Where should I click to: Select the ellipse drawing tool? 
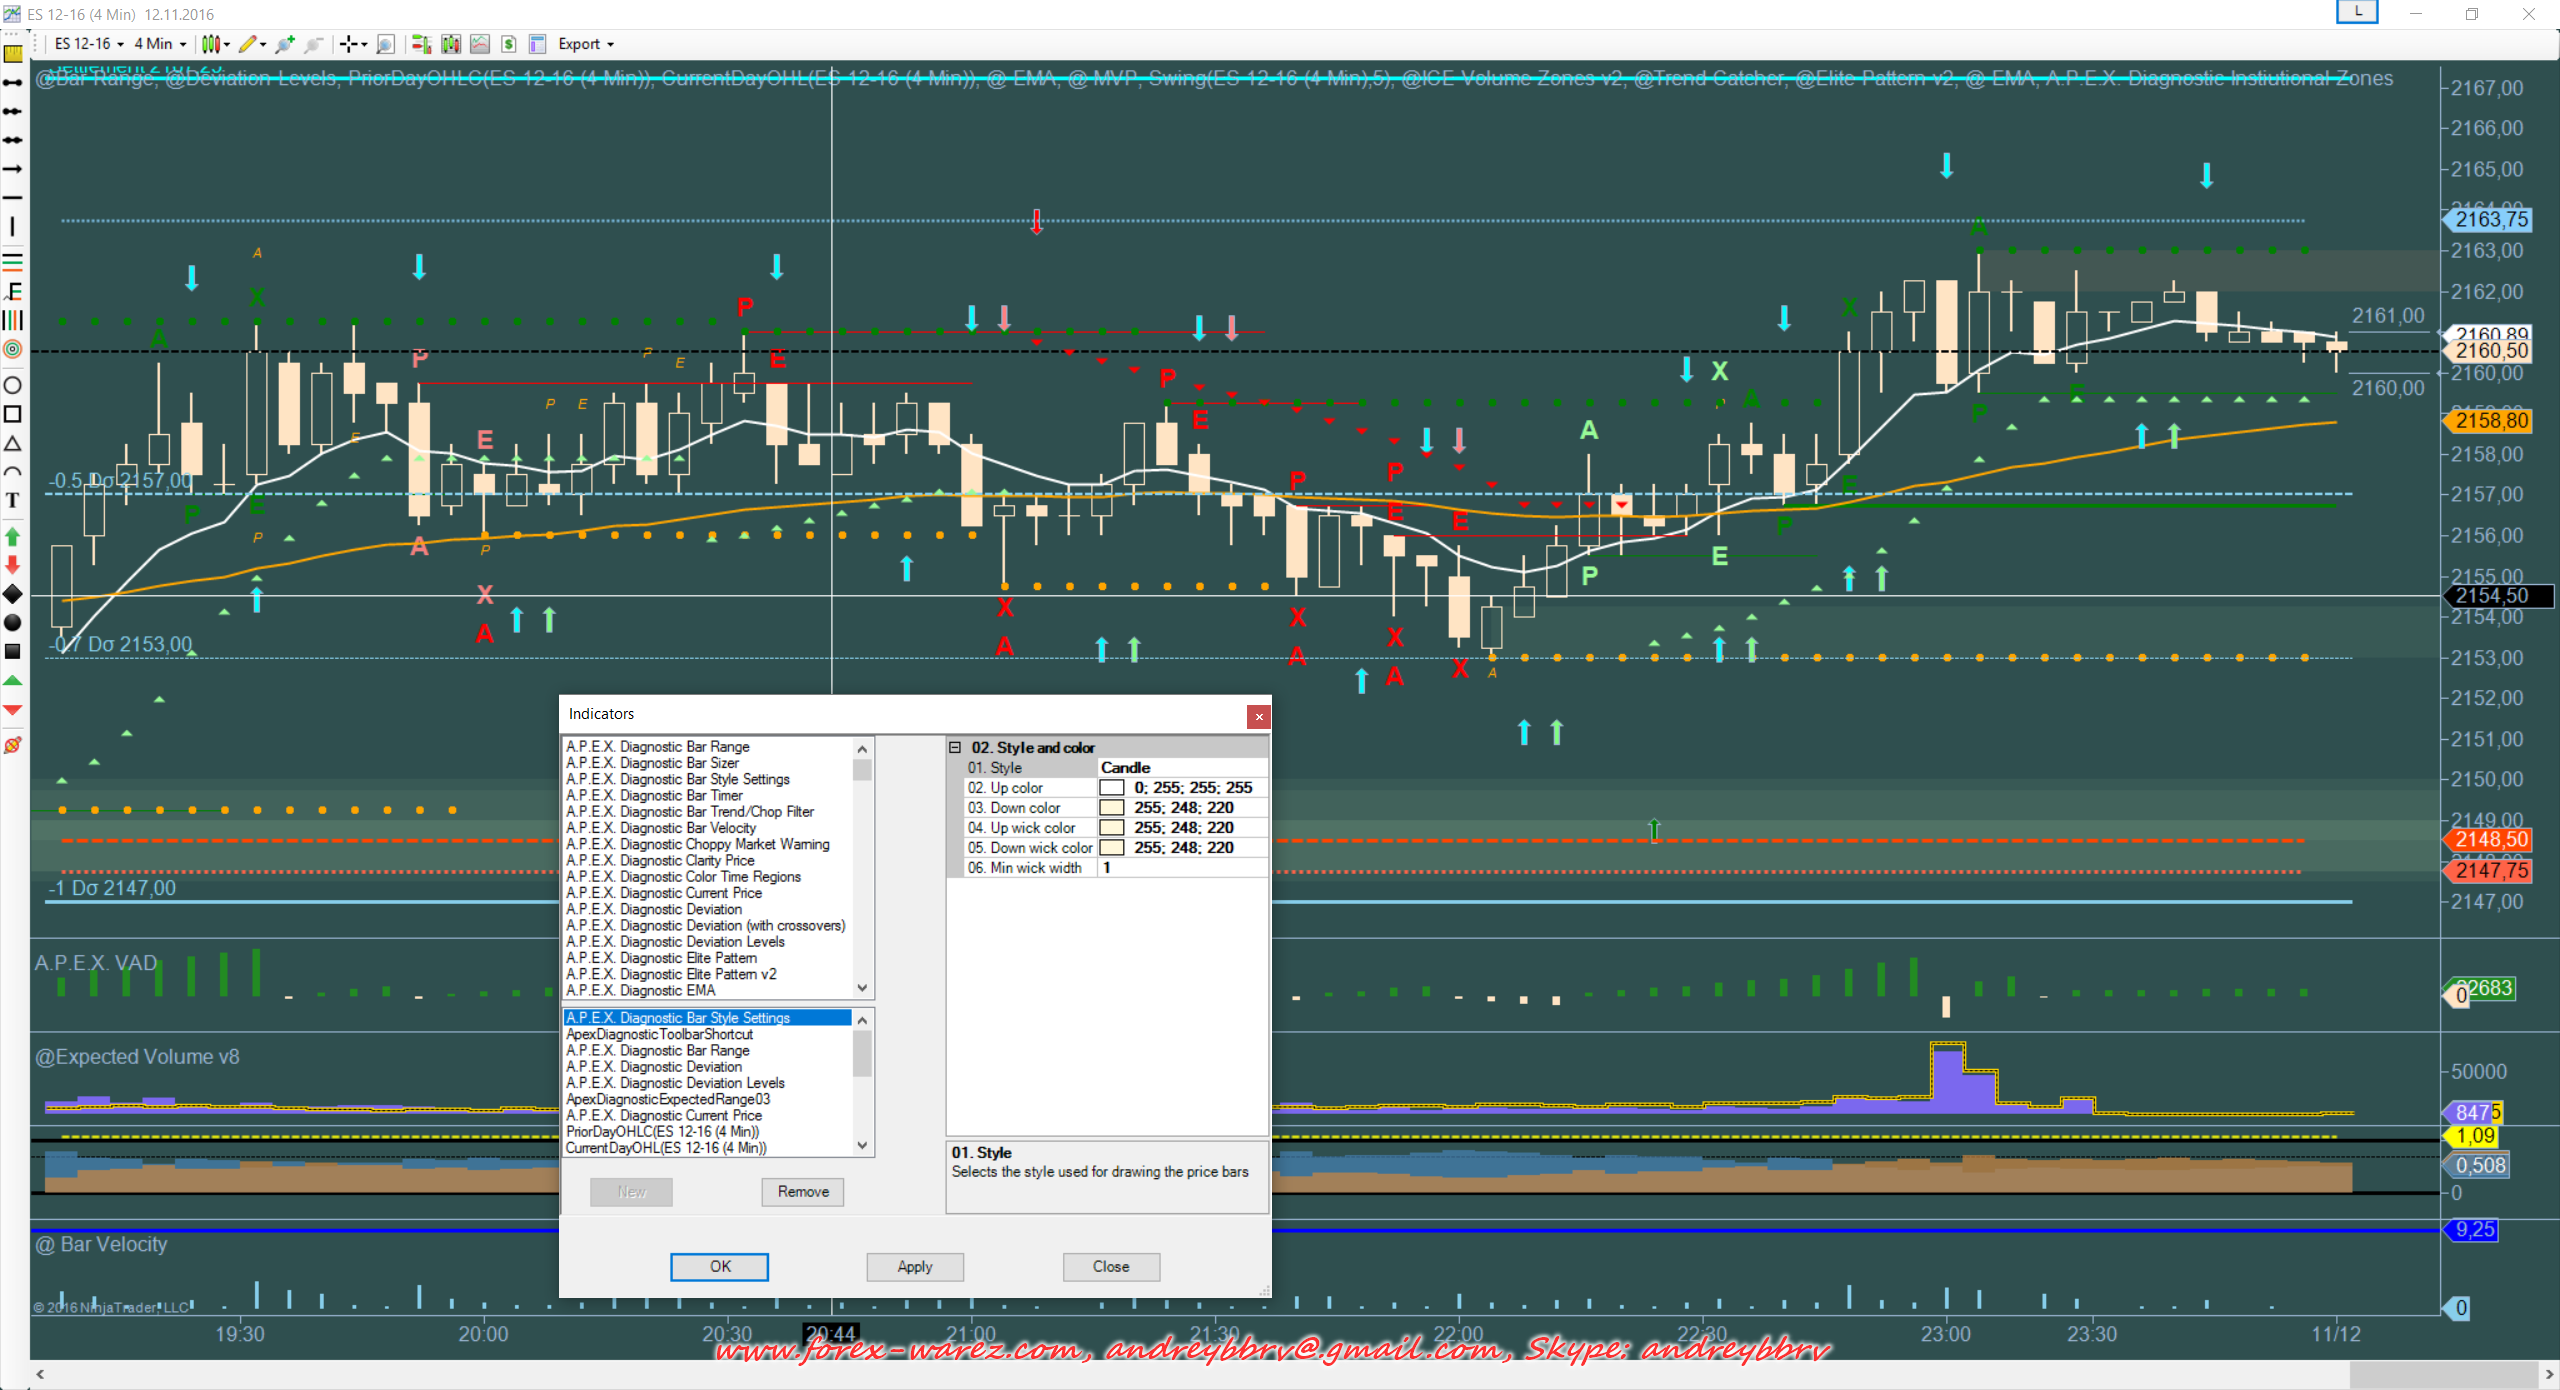point(13,386)
